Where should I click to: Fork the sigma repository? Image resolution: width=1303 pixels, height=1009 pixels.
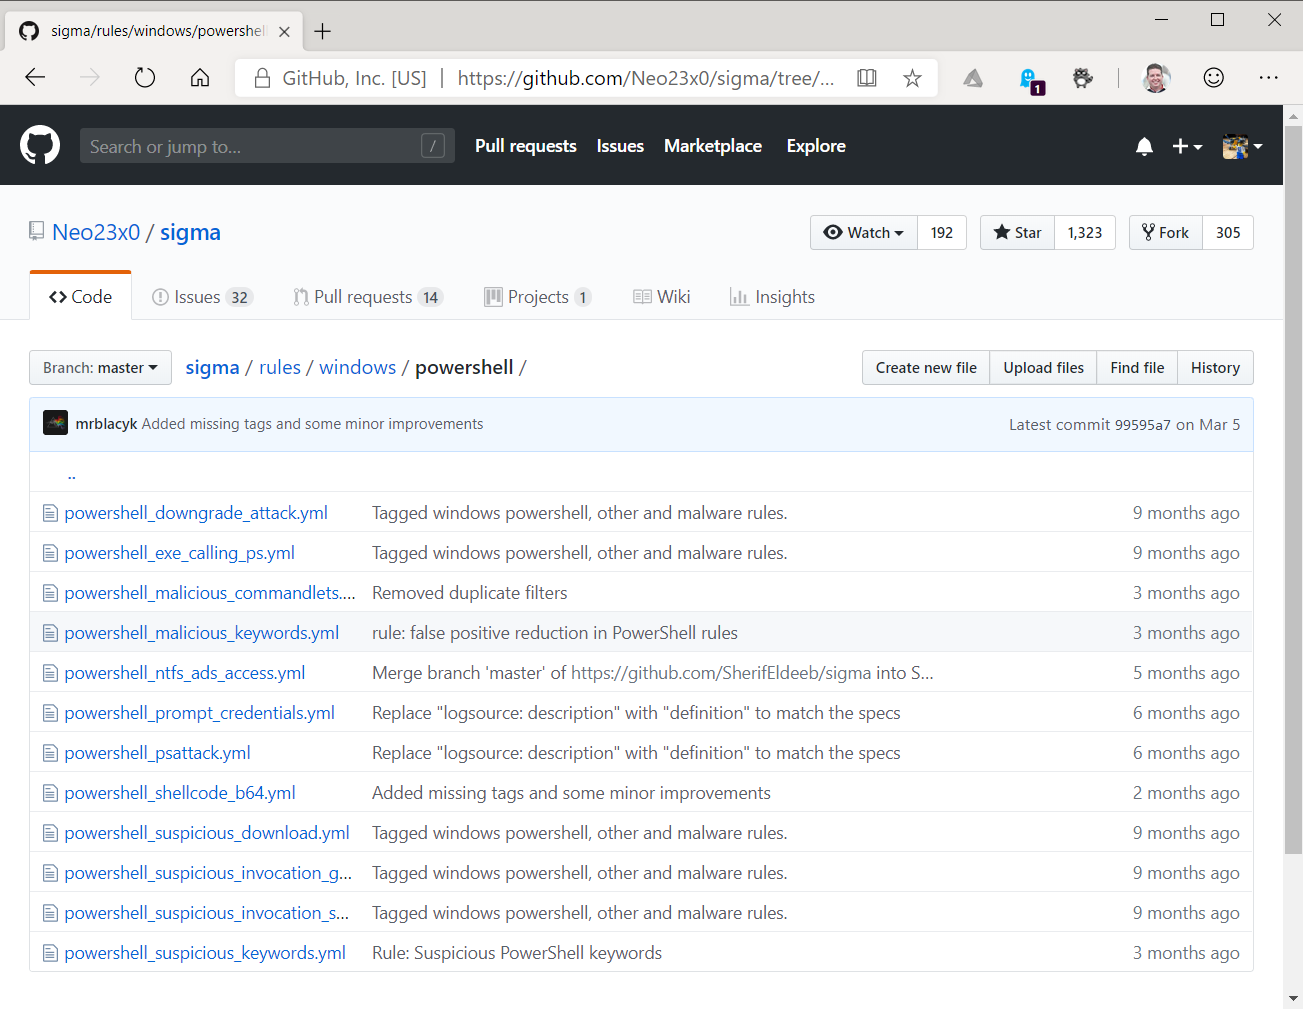[x=1166, y=233]
